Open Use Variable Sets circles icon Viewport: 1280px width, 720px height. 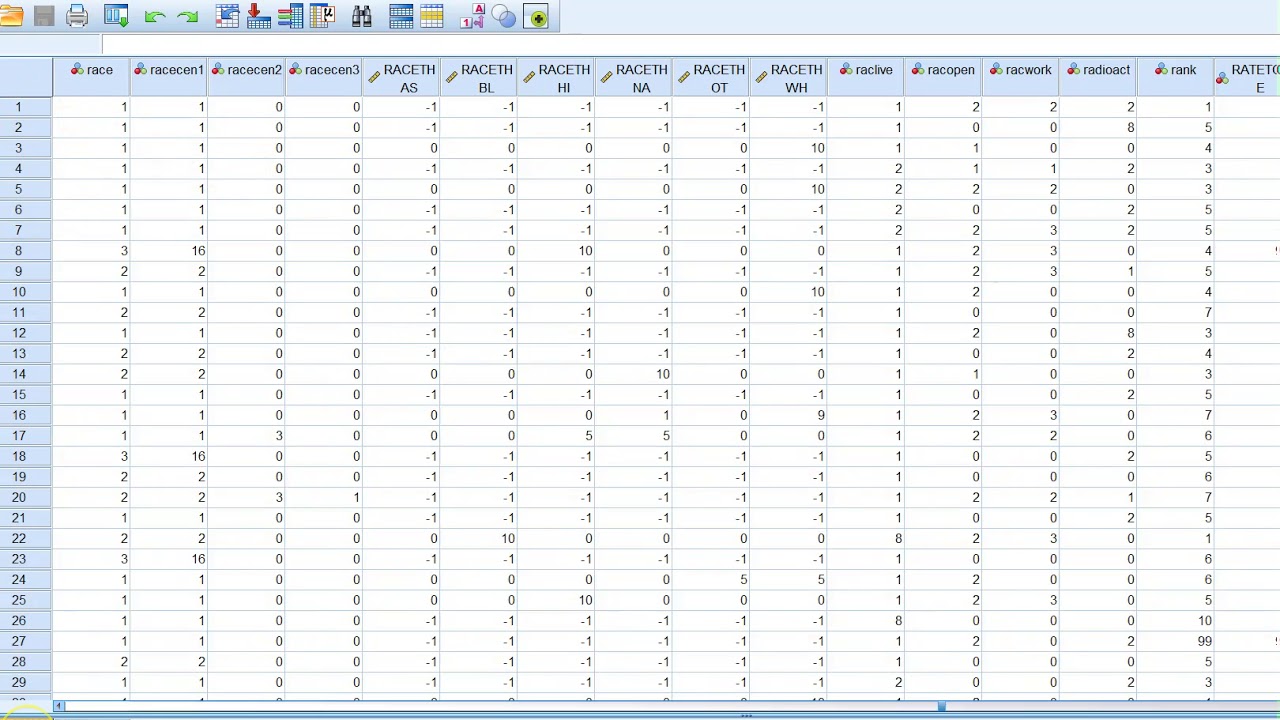point(504,16)
